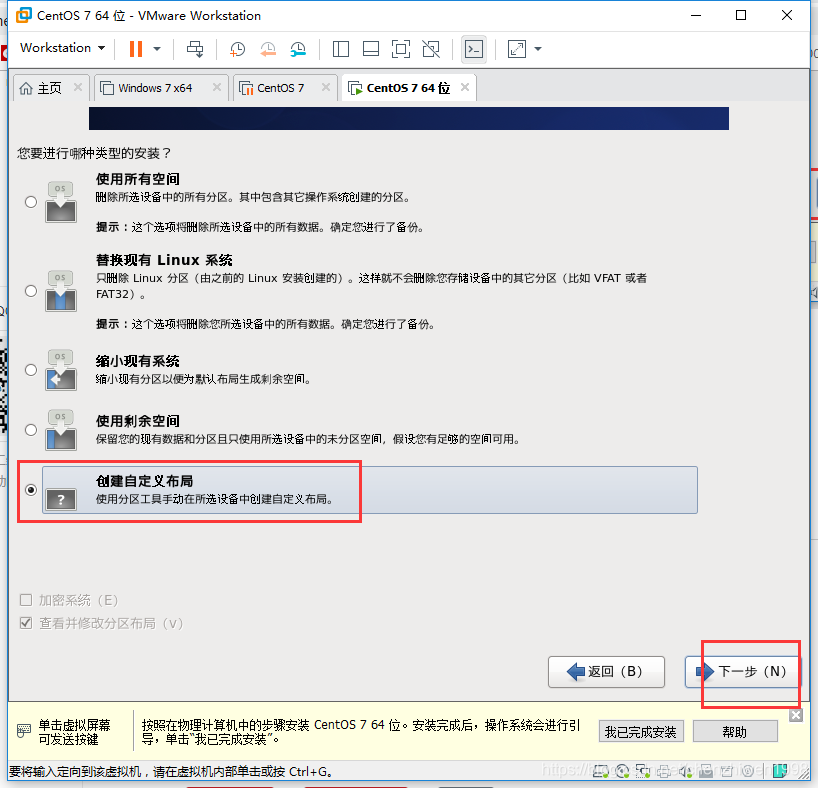Click the hard disk device status icon
This screenshot has width=818, height=788.
600,770
